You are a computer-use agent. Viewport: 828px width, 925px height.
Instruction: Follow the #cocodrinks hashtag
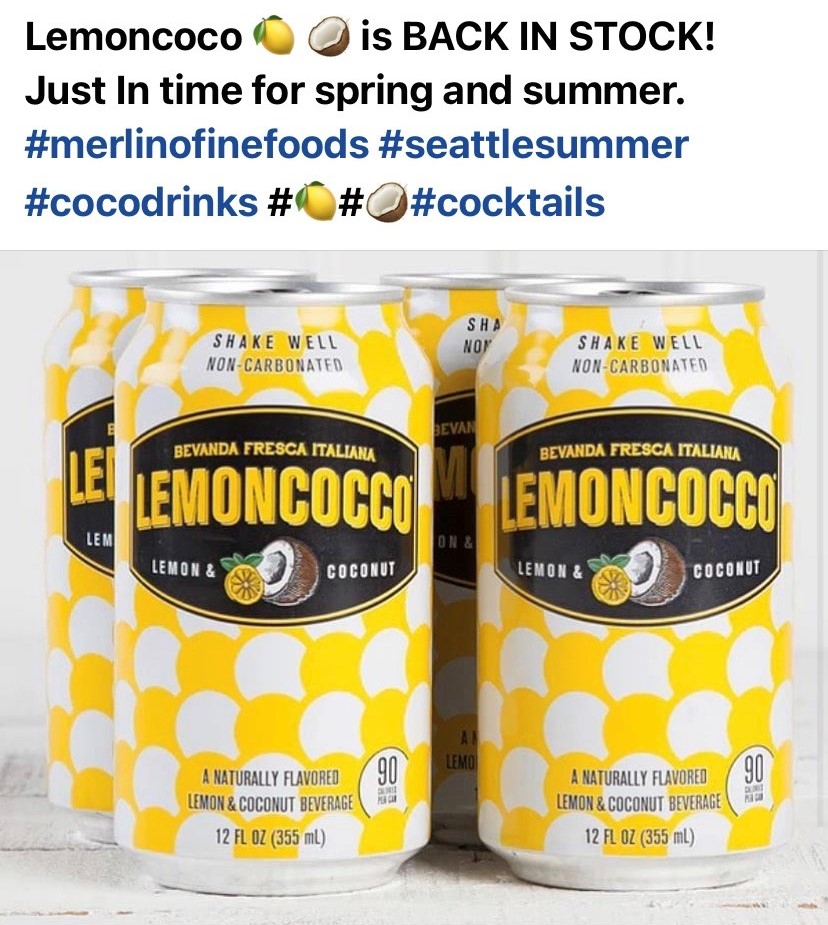click(142, 201)
